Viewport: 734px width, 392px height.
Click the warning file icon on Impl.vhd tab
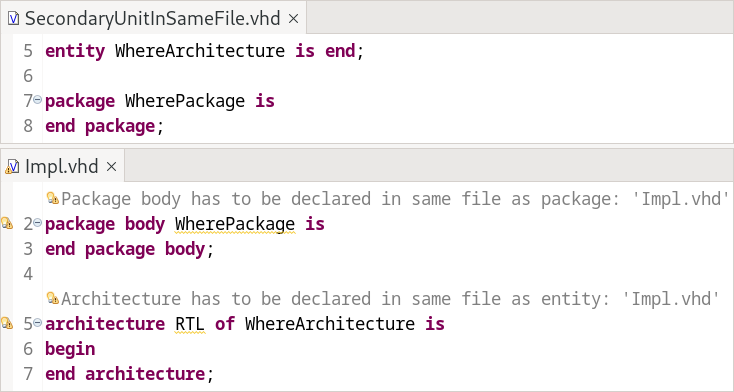tap(12, 166)
